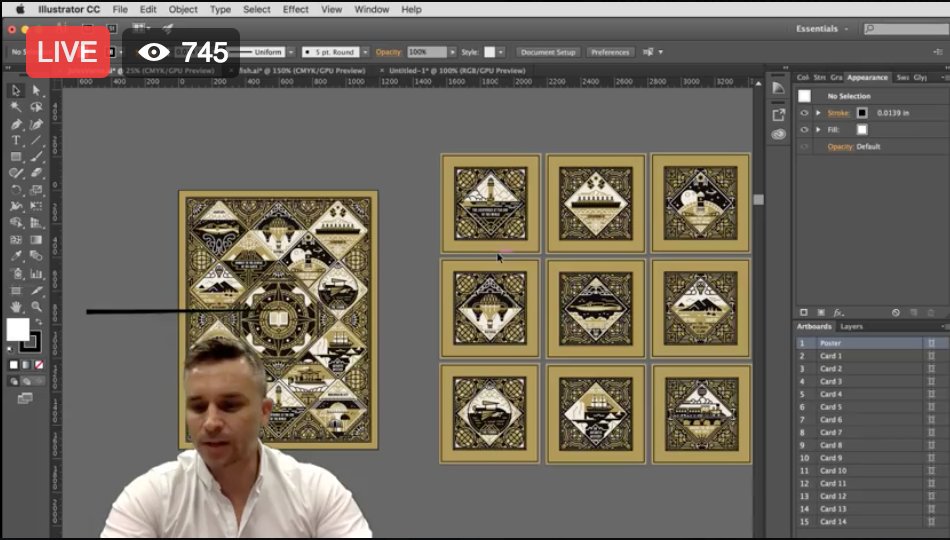
Task: Open the Opacity slider arrow in control bar
Action: (x=452, y=52)
